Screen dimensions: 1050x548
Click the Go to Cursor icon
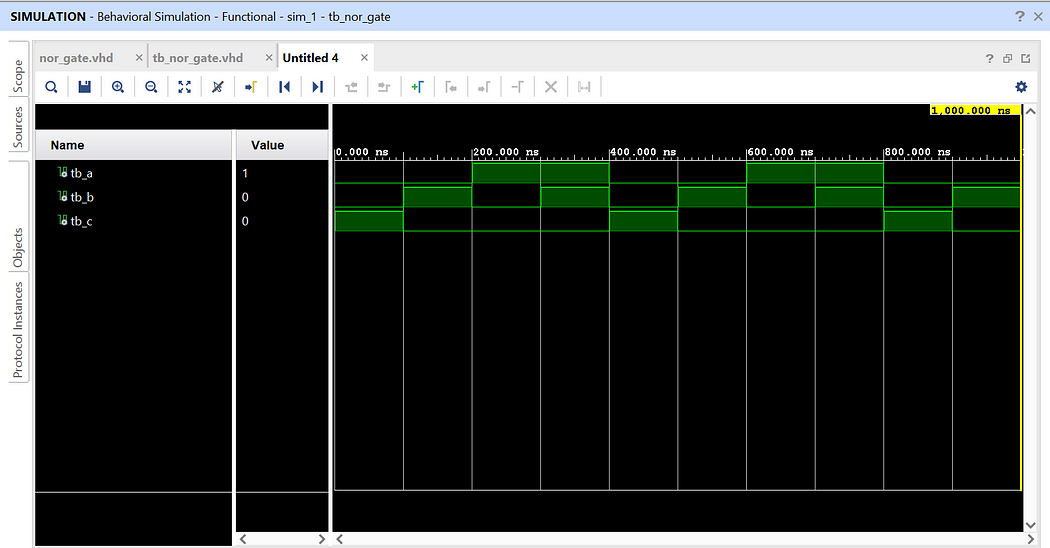point(251,86)
